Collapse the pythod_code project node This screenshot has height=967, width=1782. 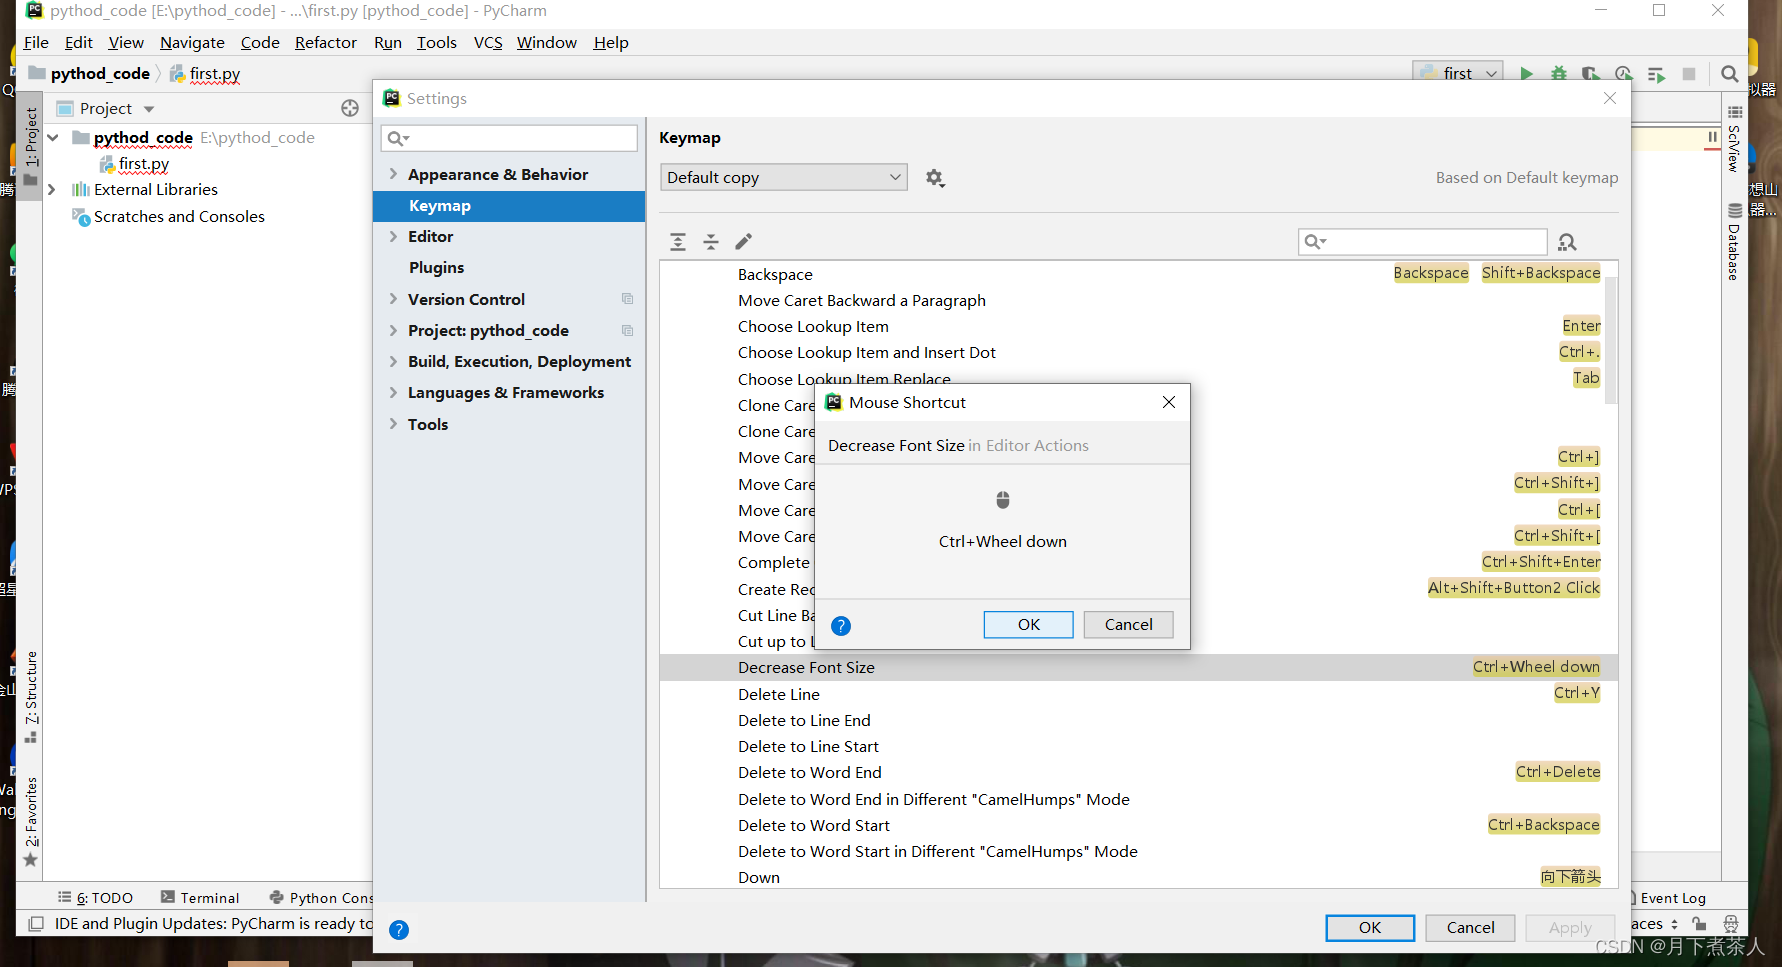click(52, 137)
